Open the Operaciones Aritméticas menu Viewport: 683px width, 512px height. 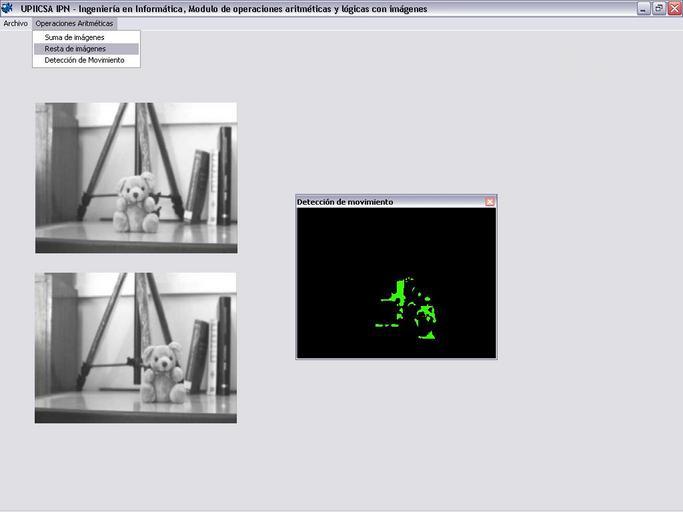74,24
